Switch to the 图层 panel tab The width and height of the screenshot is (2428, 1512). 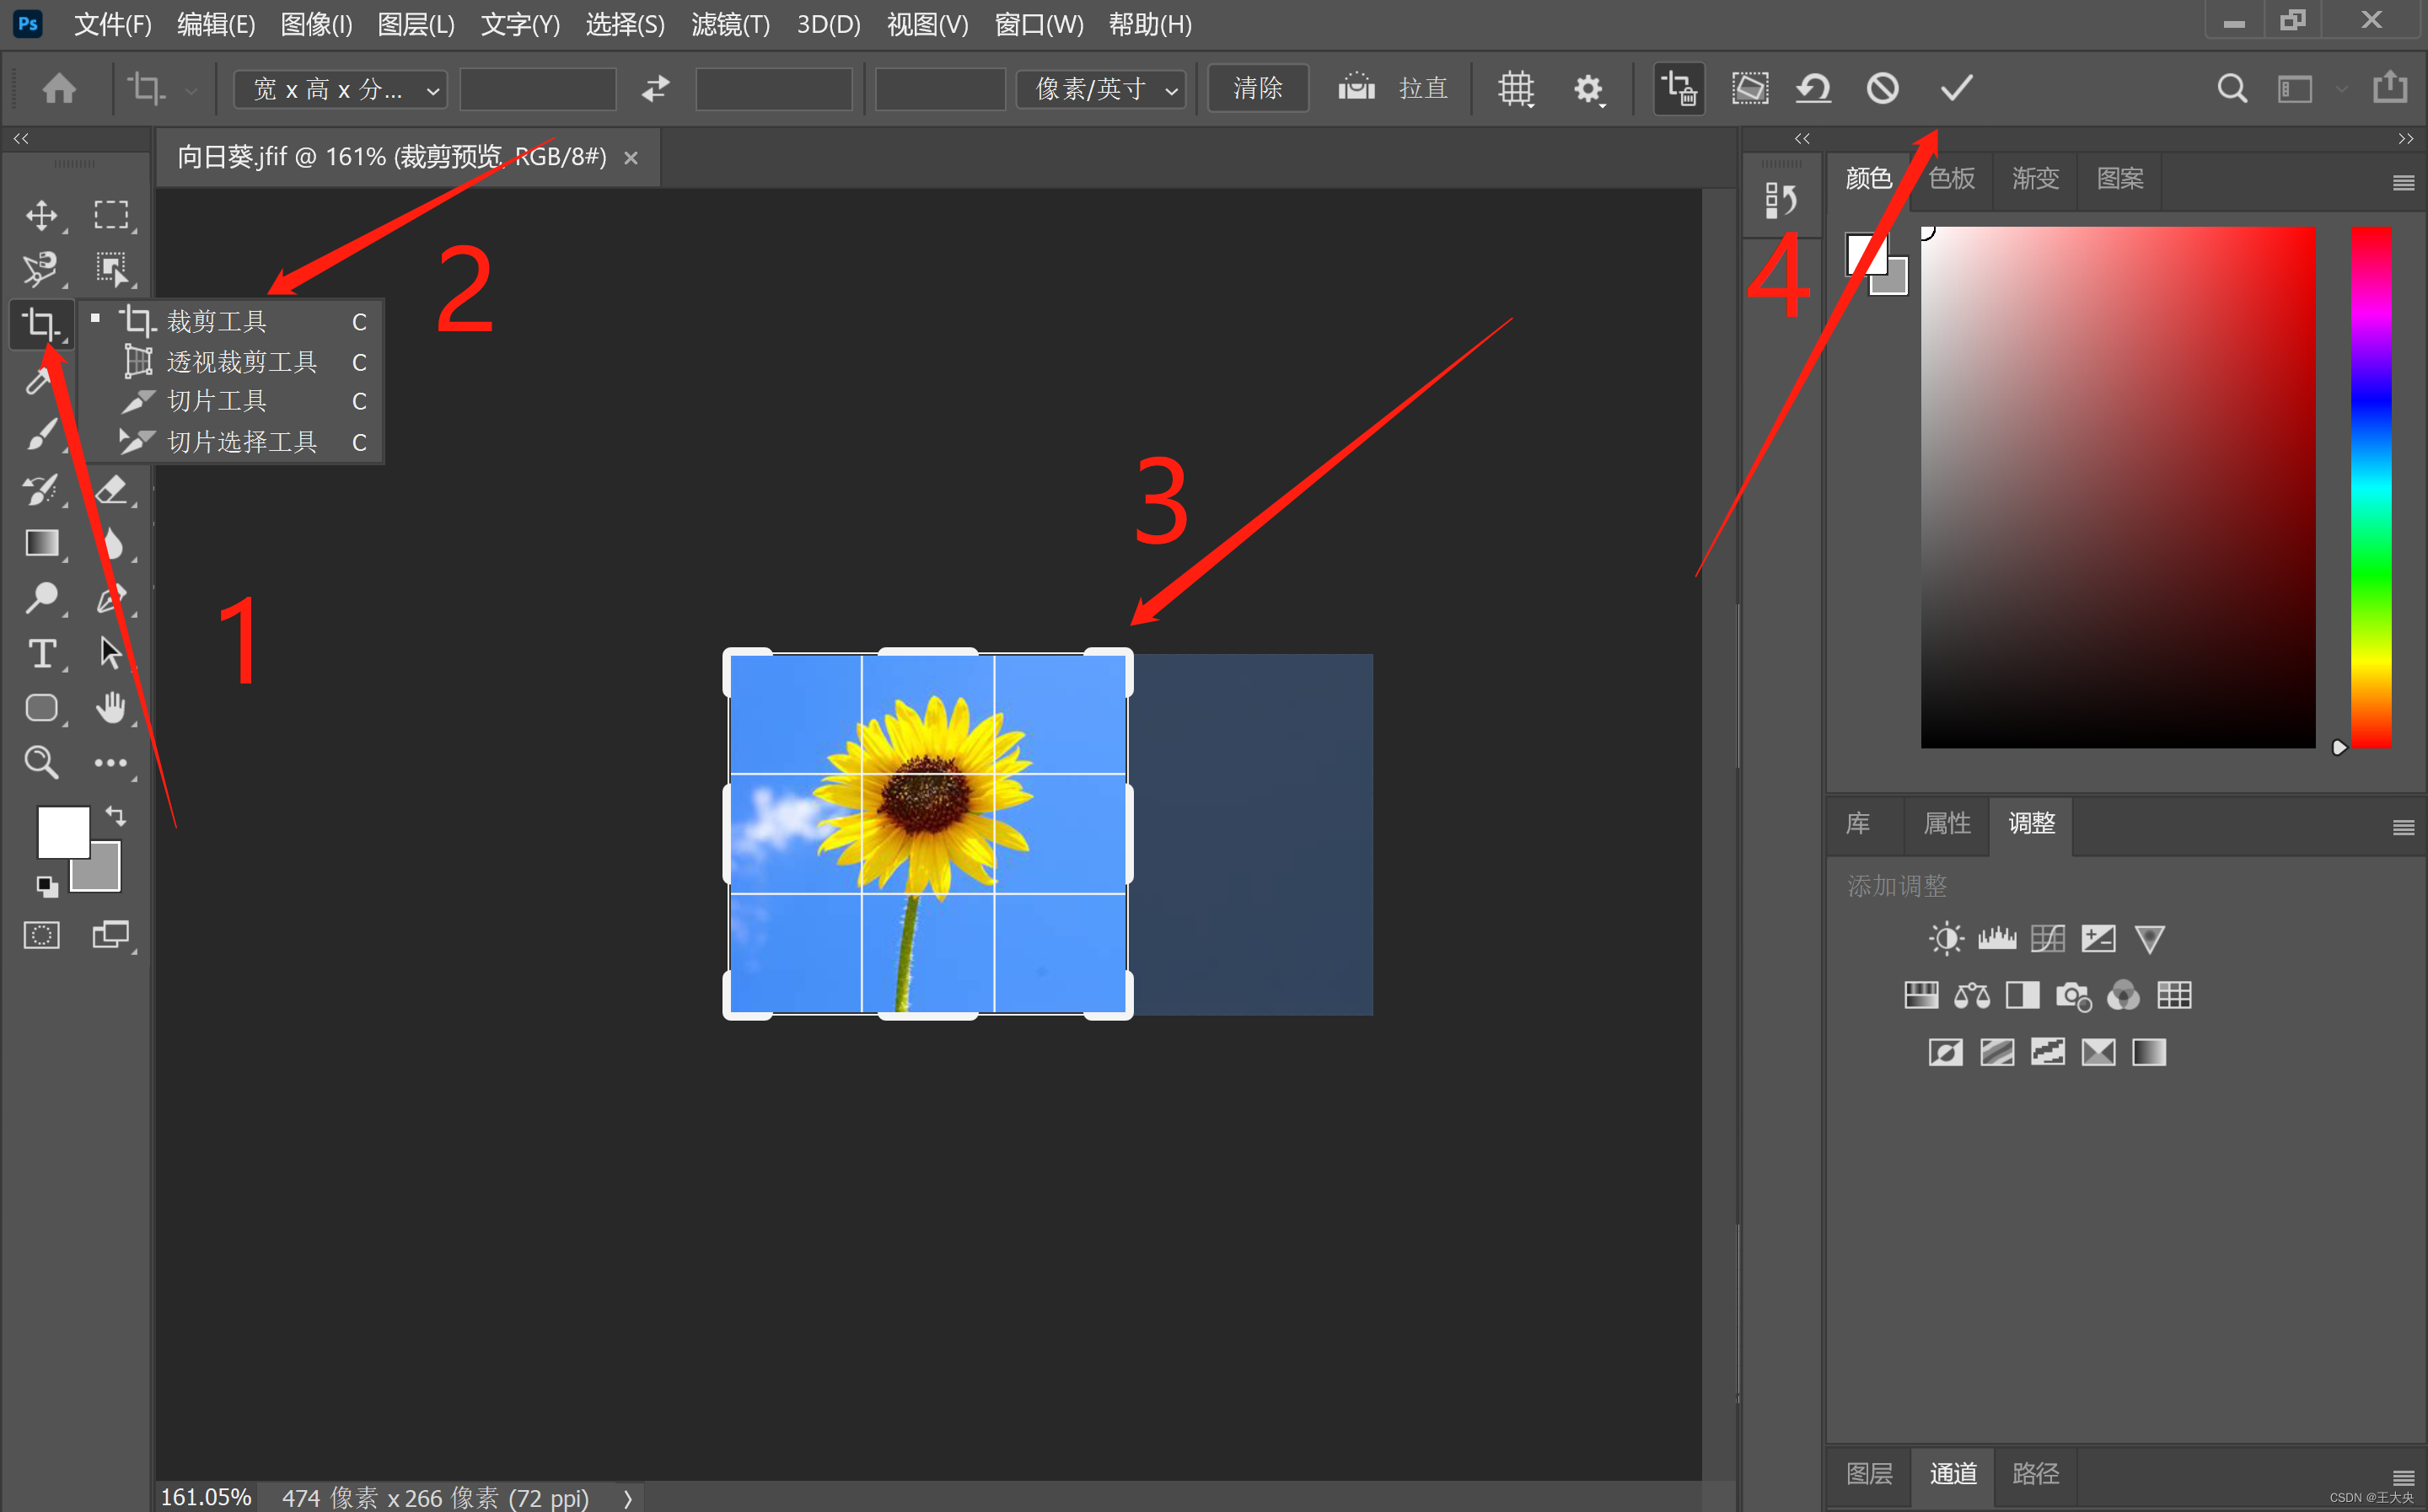(x=1868, y=1473)
